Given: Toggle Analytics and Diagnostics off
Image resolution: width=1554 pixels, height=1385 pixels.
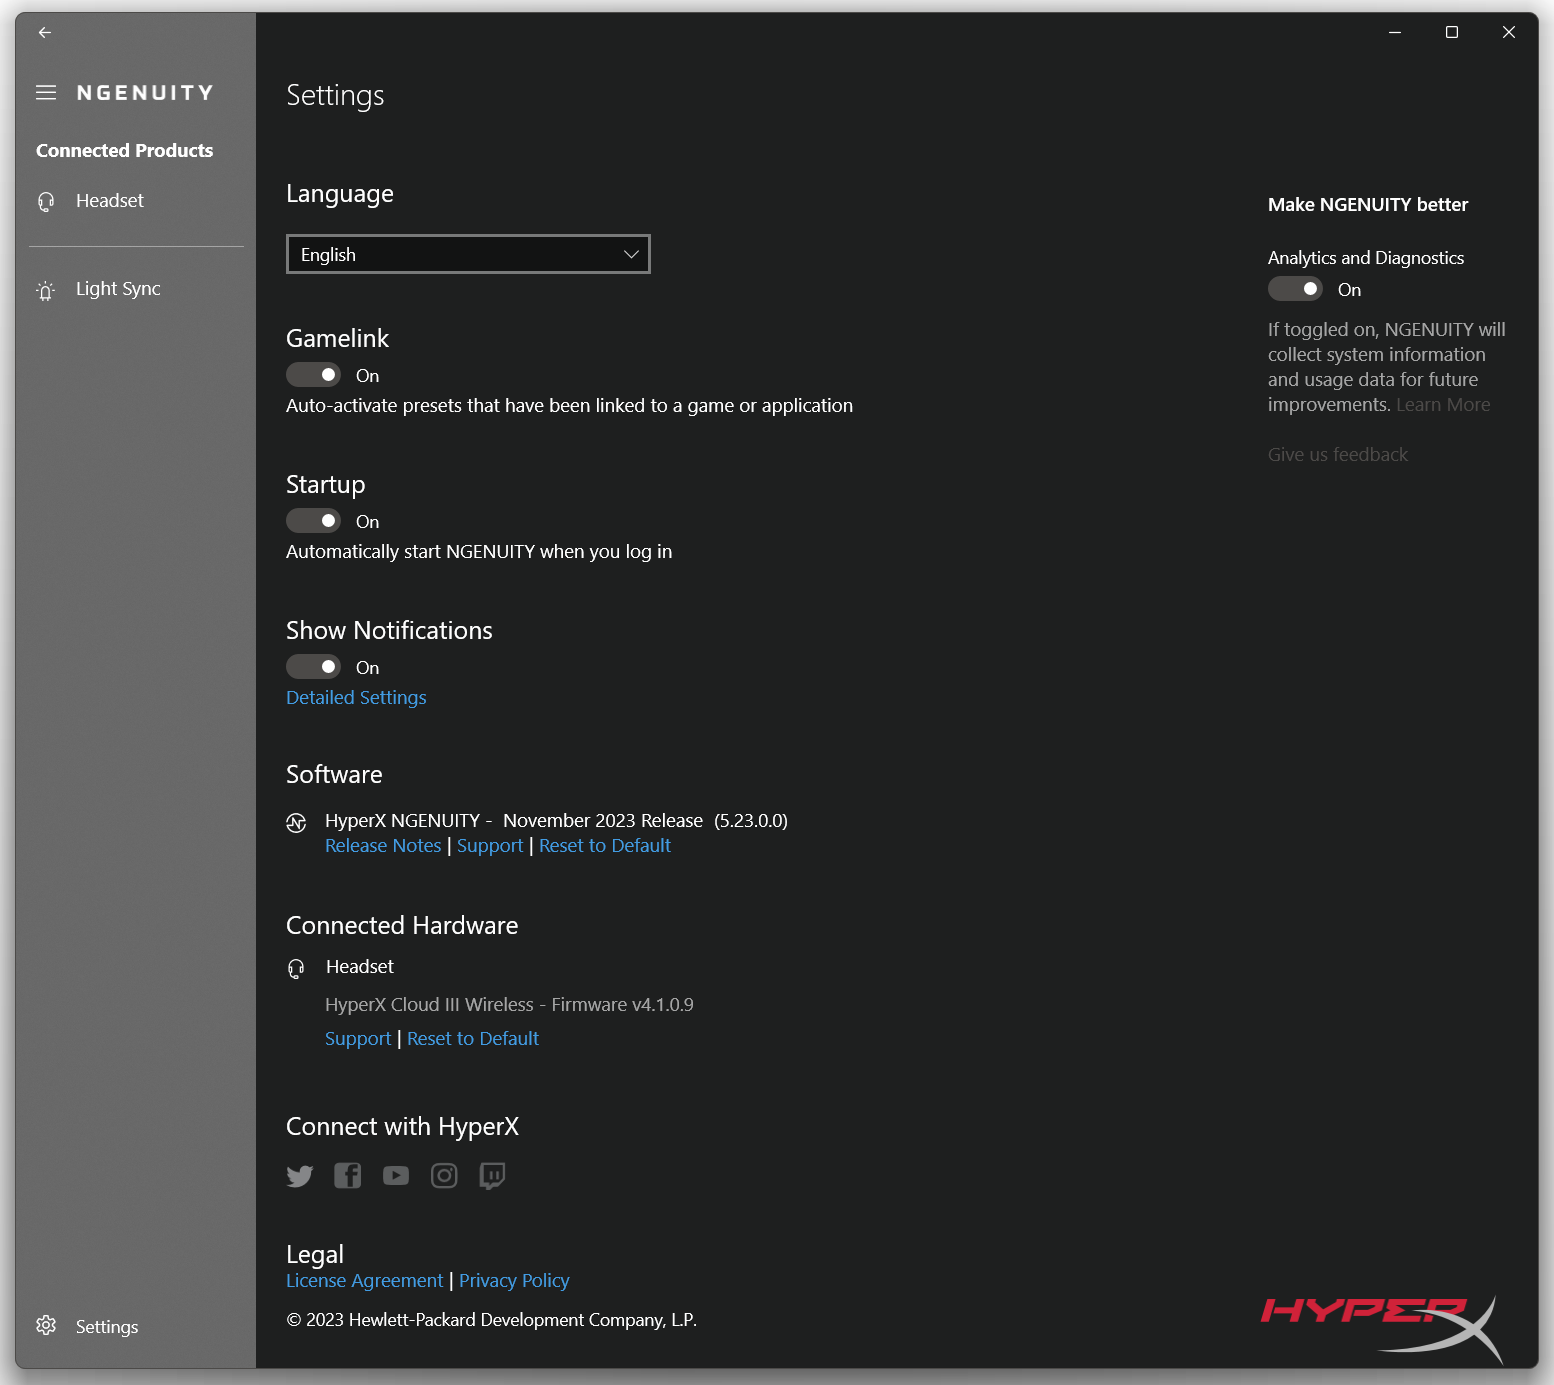Looking at the screenshot, I should point(1296,288).
